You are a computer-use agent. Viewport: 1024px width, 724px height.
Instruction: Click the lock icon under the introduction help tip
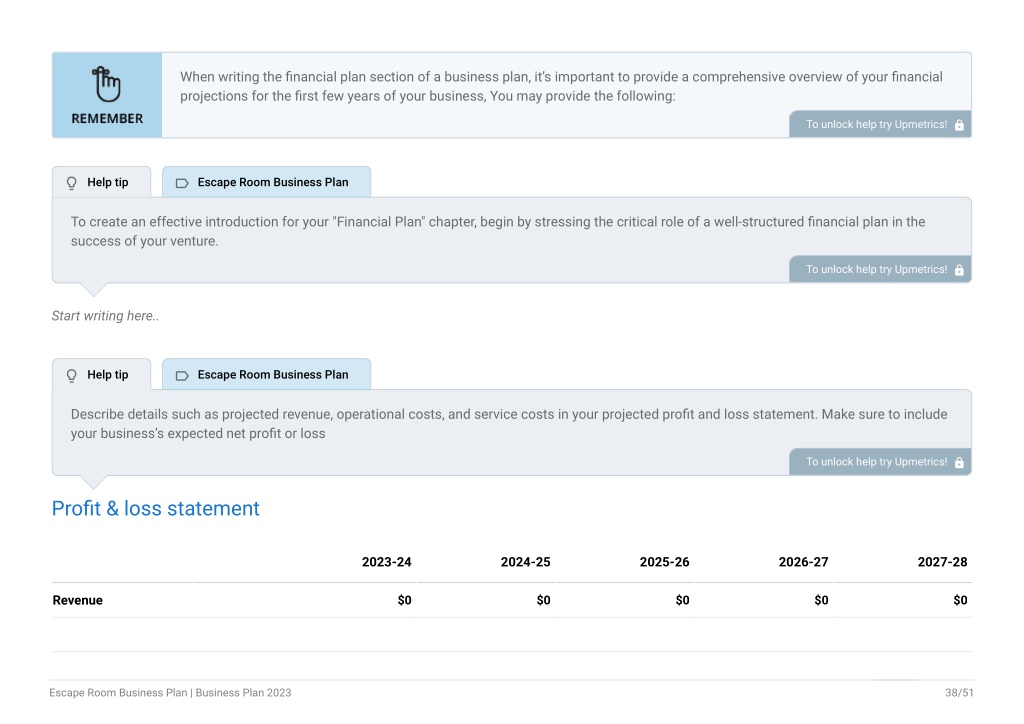coord(959,270)
